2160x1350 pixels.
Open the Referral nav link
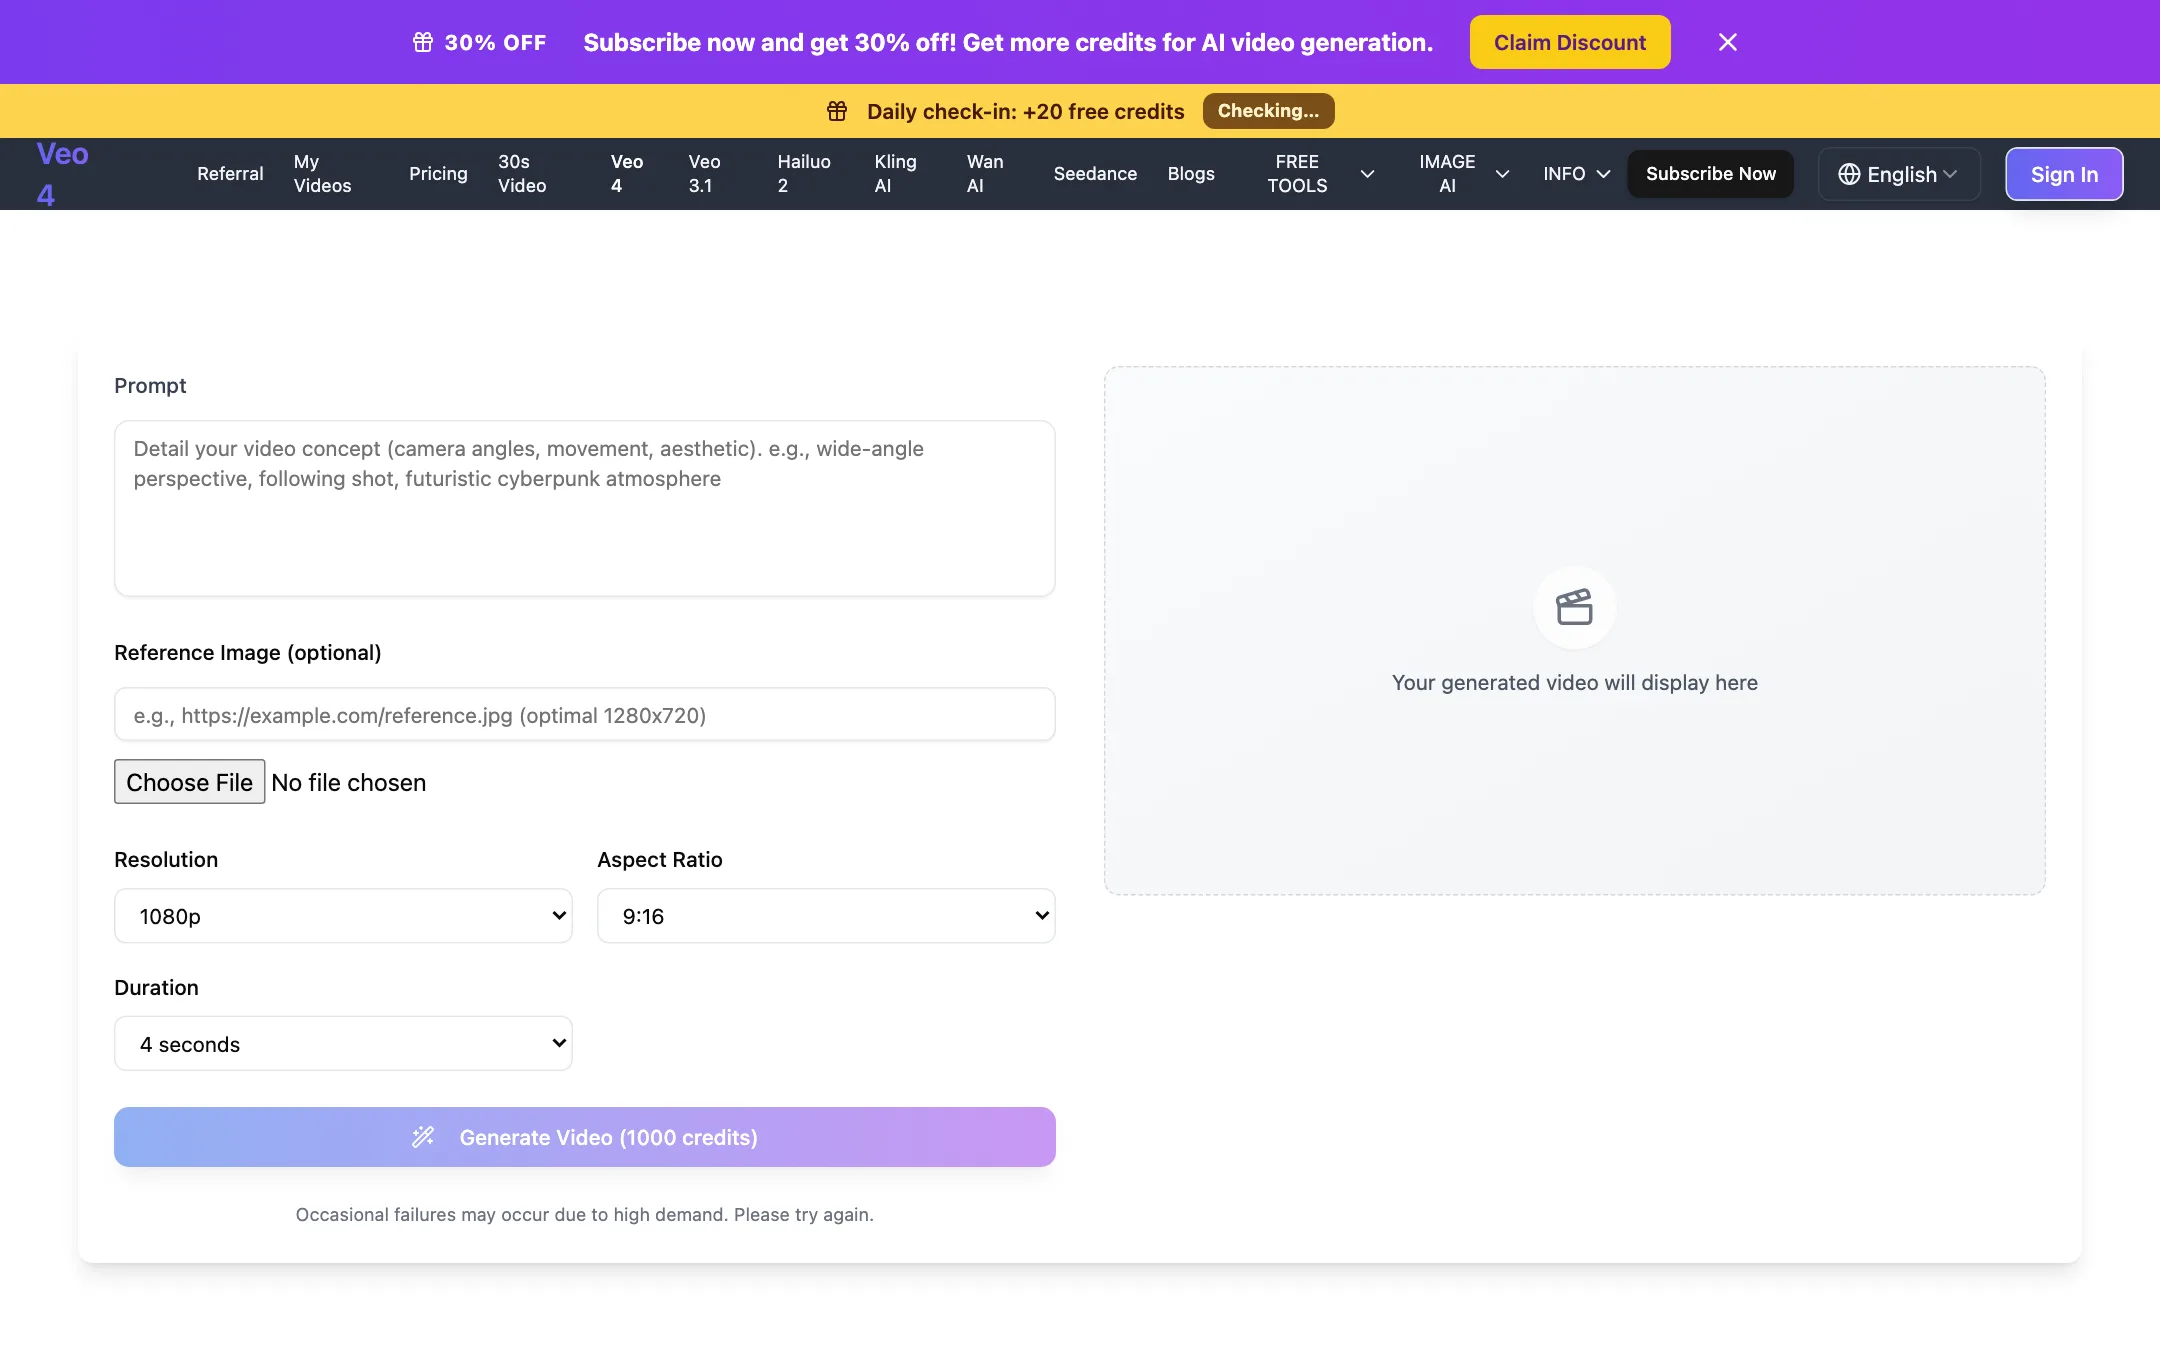[x=230, y=174]
